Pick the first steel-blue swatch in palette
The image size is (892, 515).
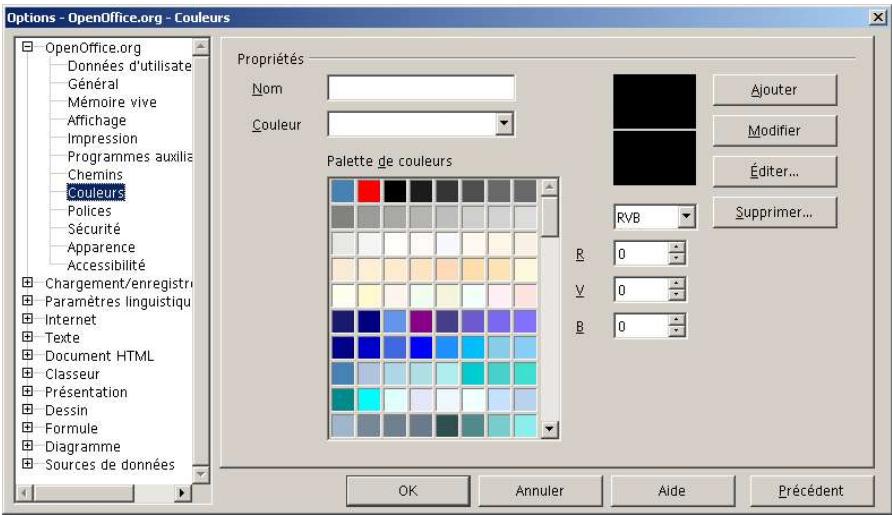tap(342, 191)
